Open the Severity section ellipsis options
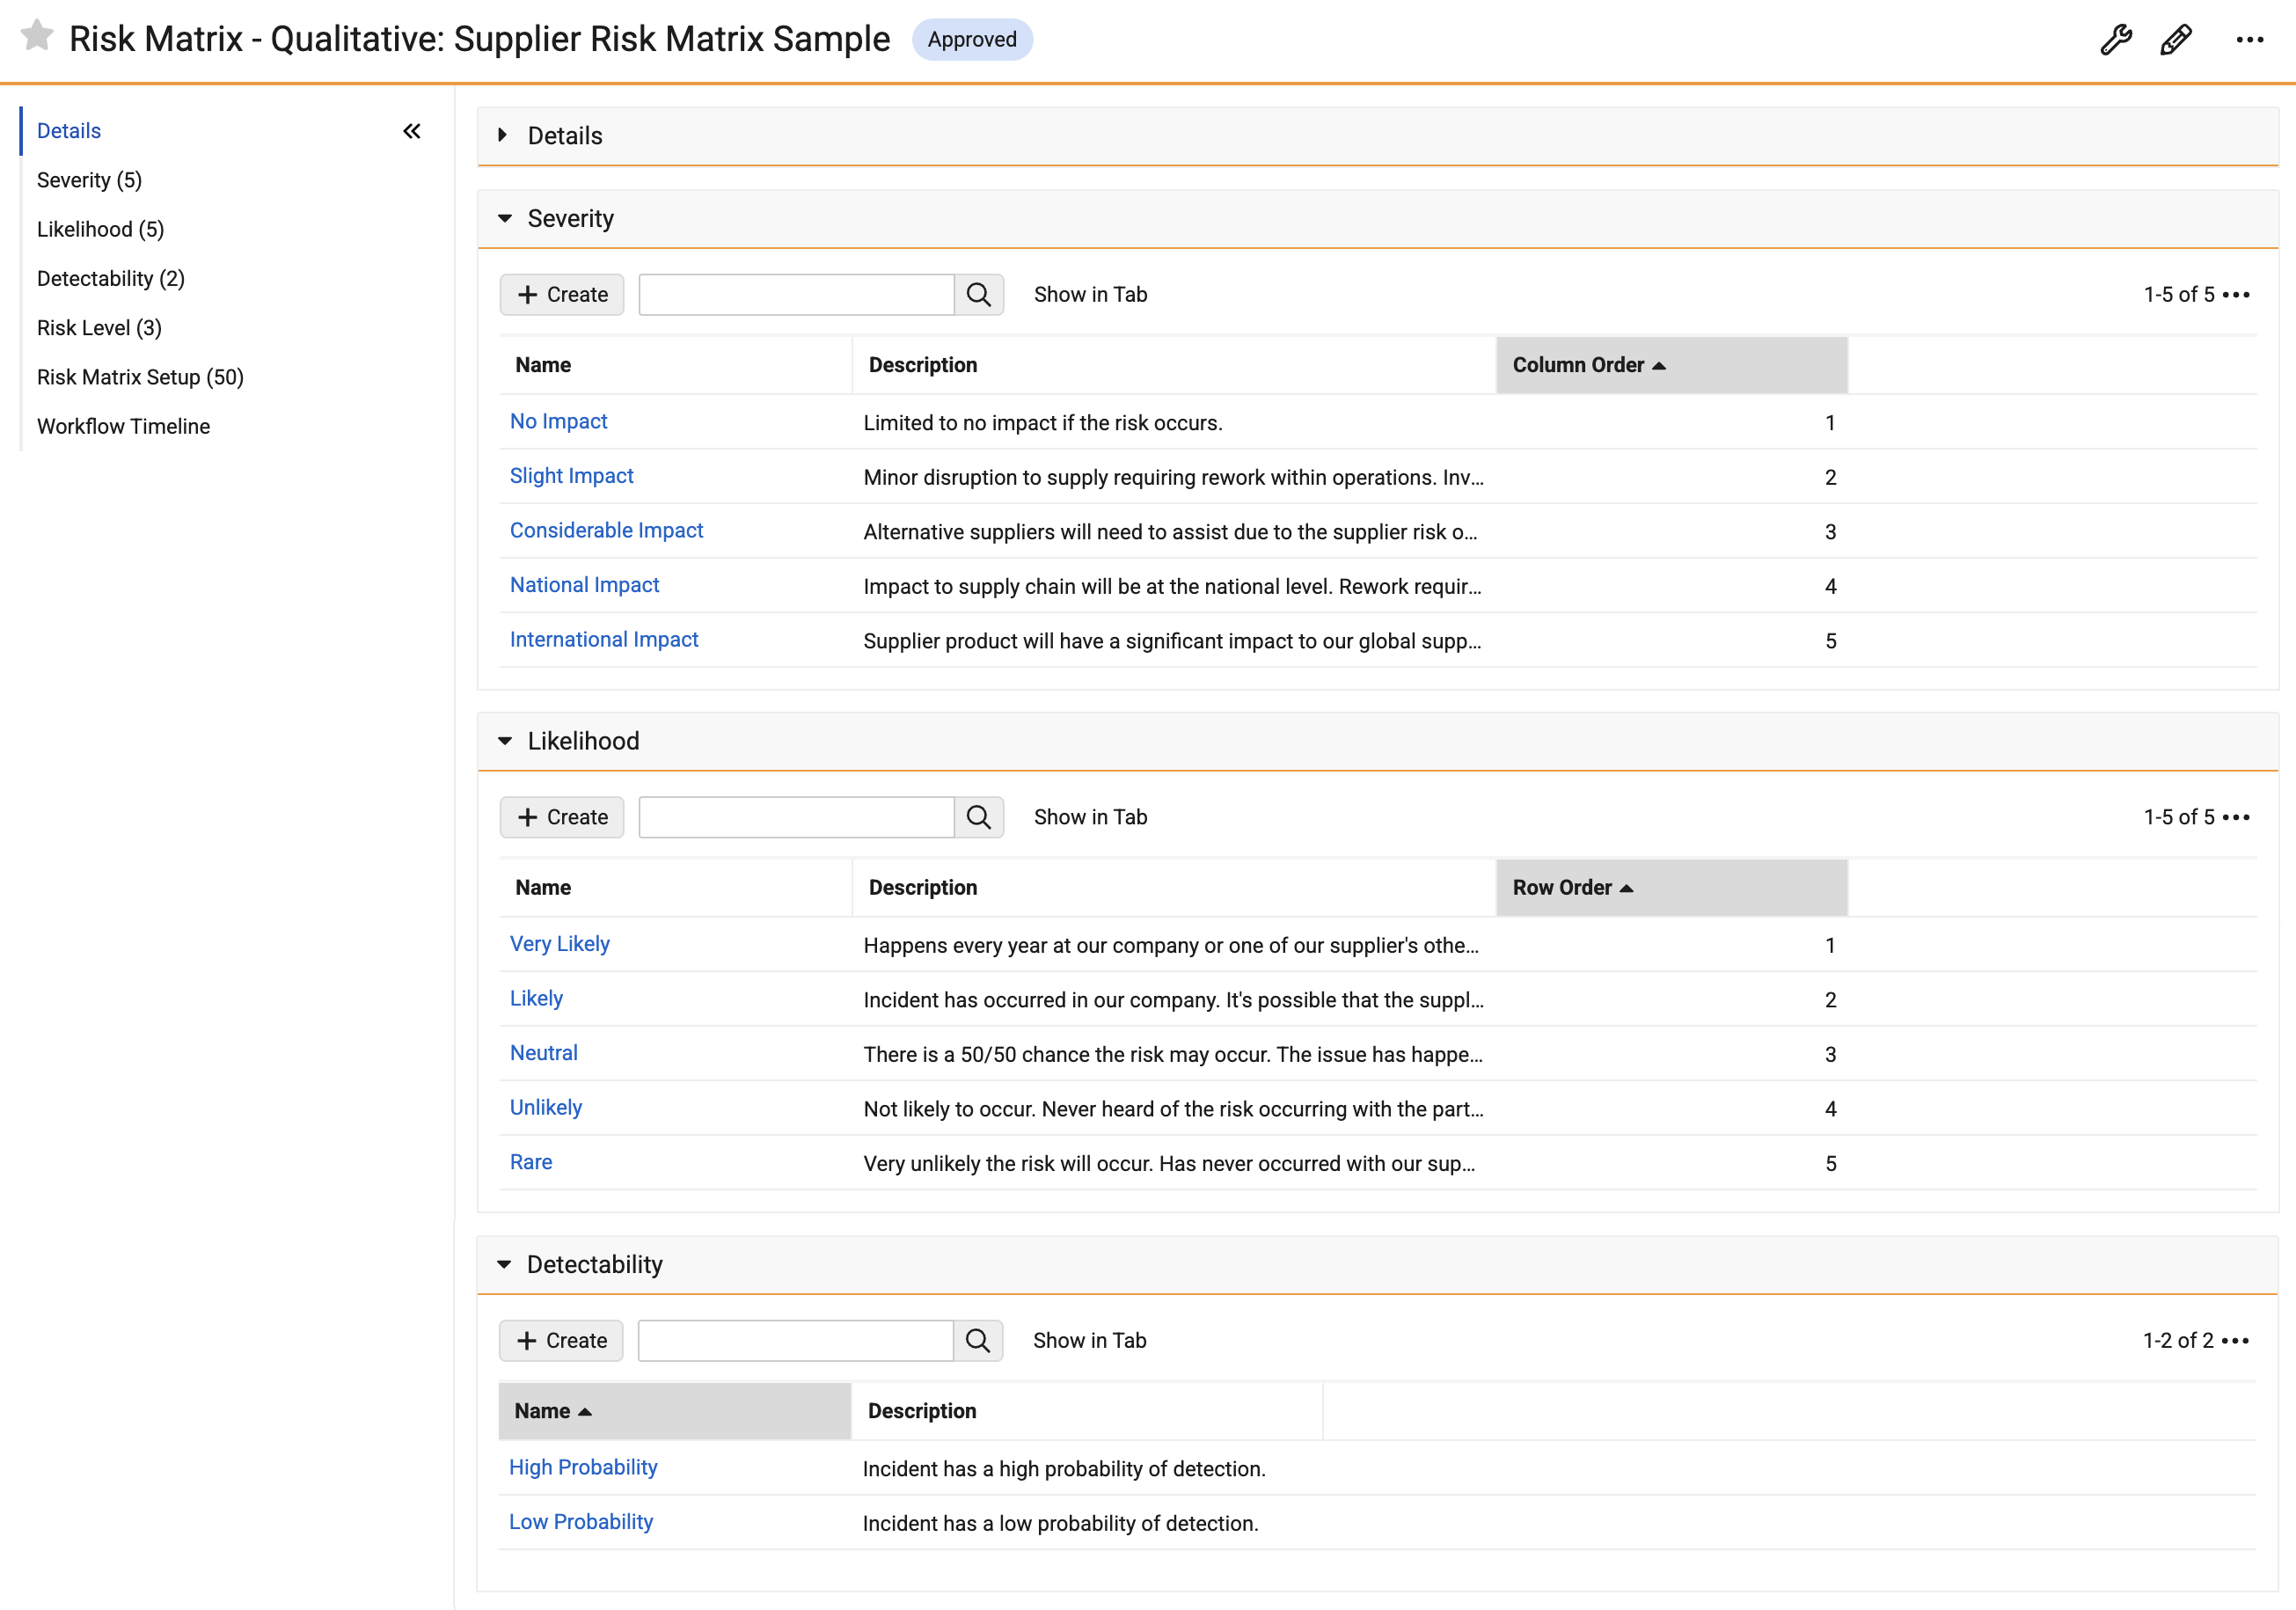Screen dimensions: 2296x1610 pyautogui.click(x=2236, y=295)
